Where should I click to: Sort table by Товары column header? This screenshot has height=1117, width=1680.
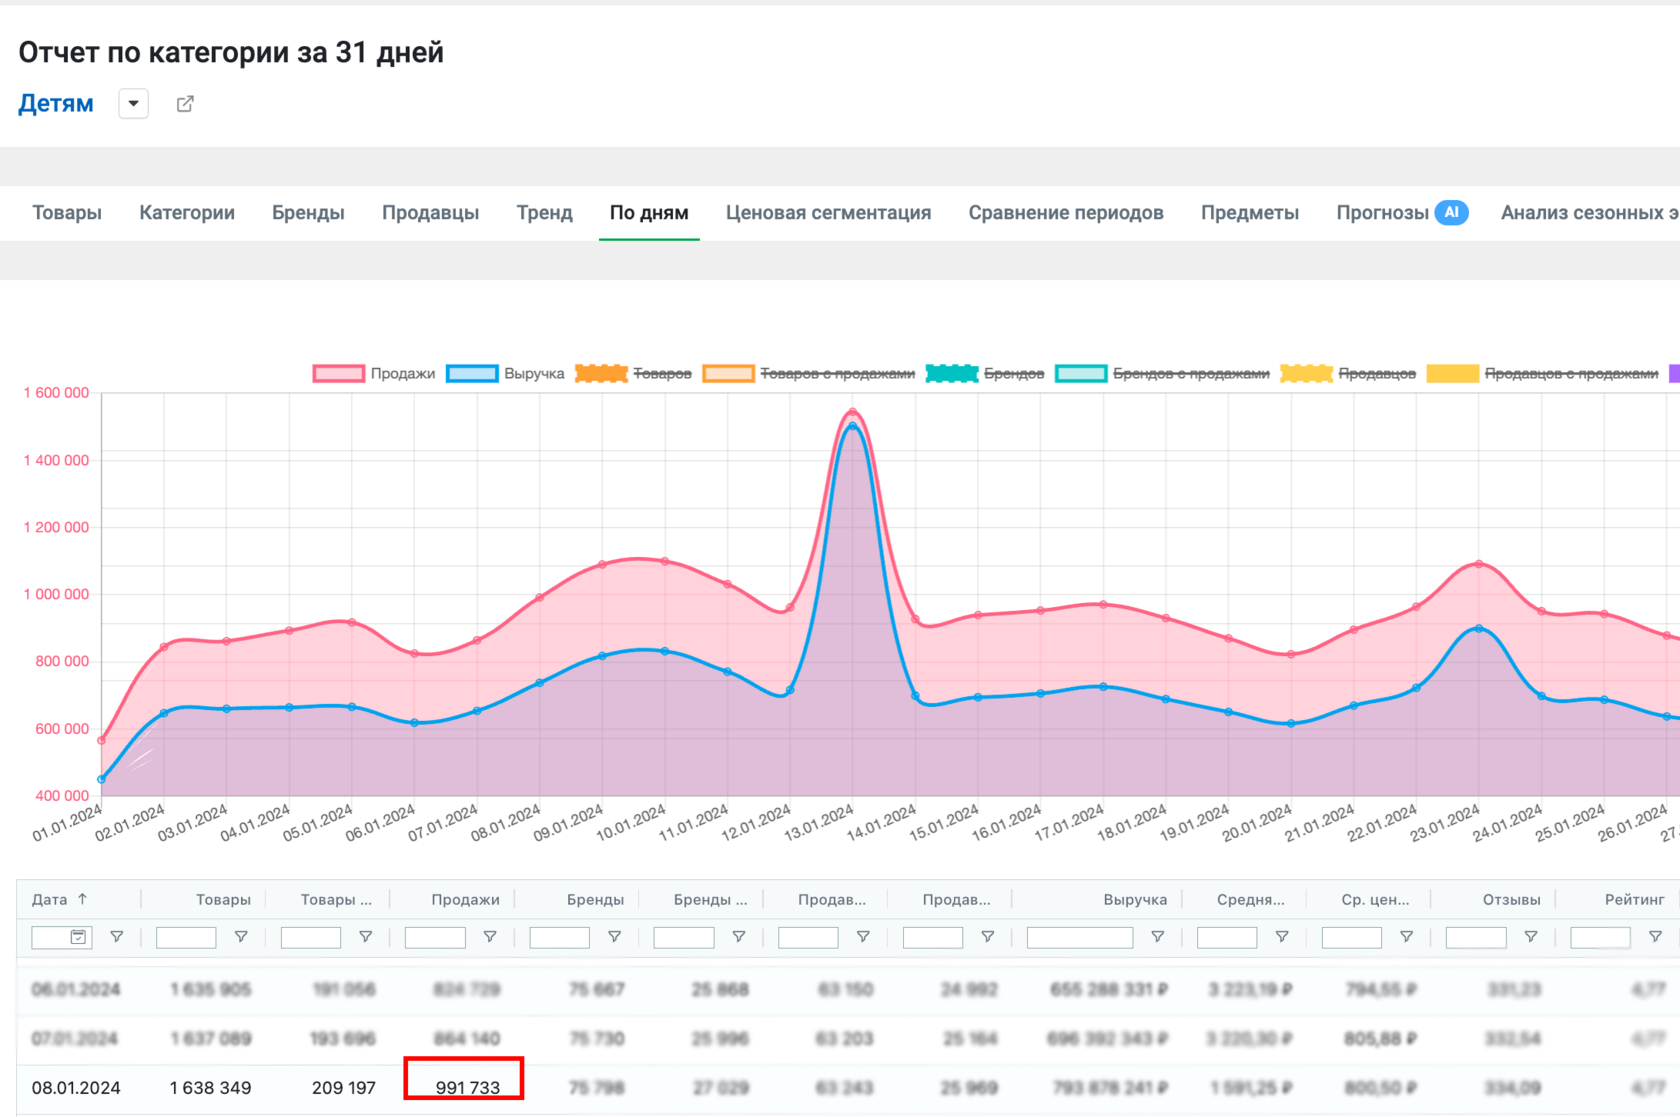tap(223, 900)
